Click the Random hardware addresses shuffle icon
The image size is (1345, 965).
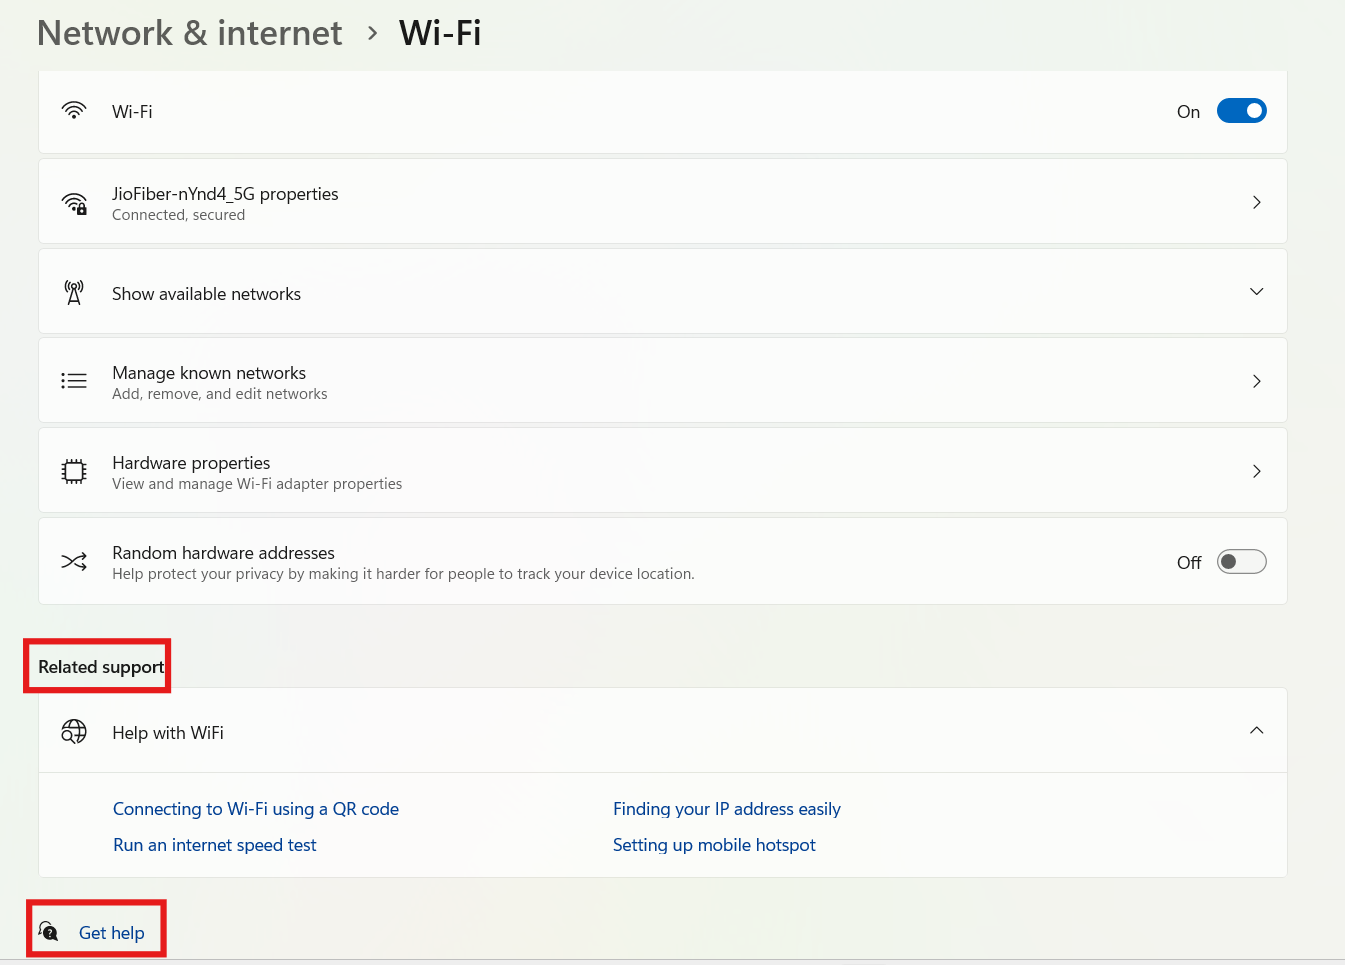pyautogui.click(x=74, y=561)
